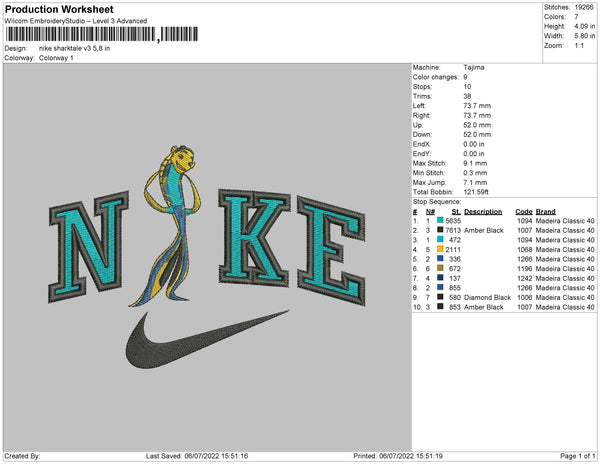Image resolution: width=600 pixels, height=464 pixels.
Task: Click code 1242 in stop row 7
Action: point(525,278)
